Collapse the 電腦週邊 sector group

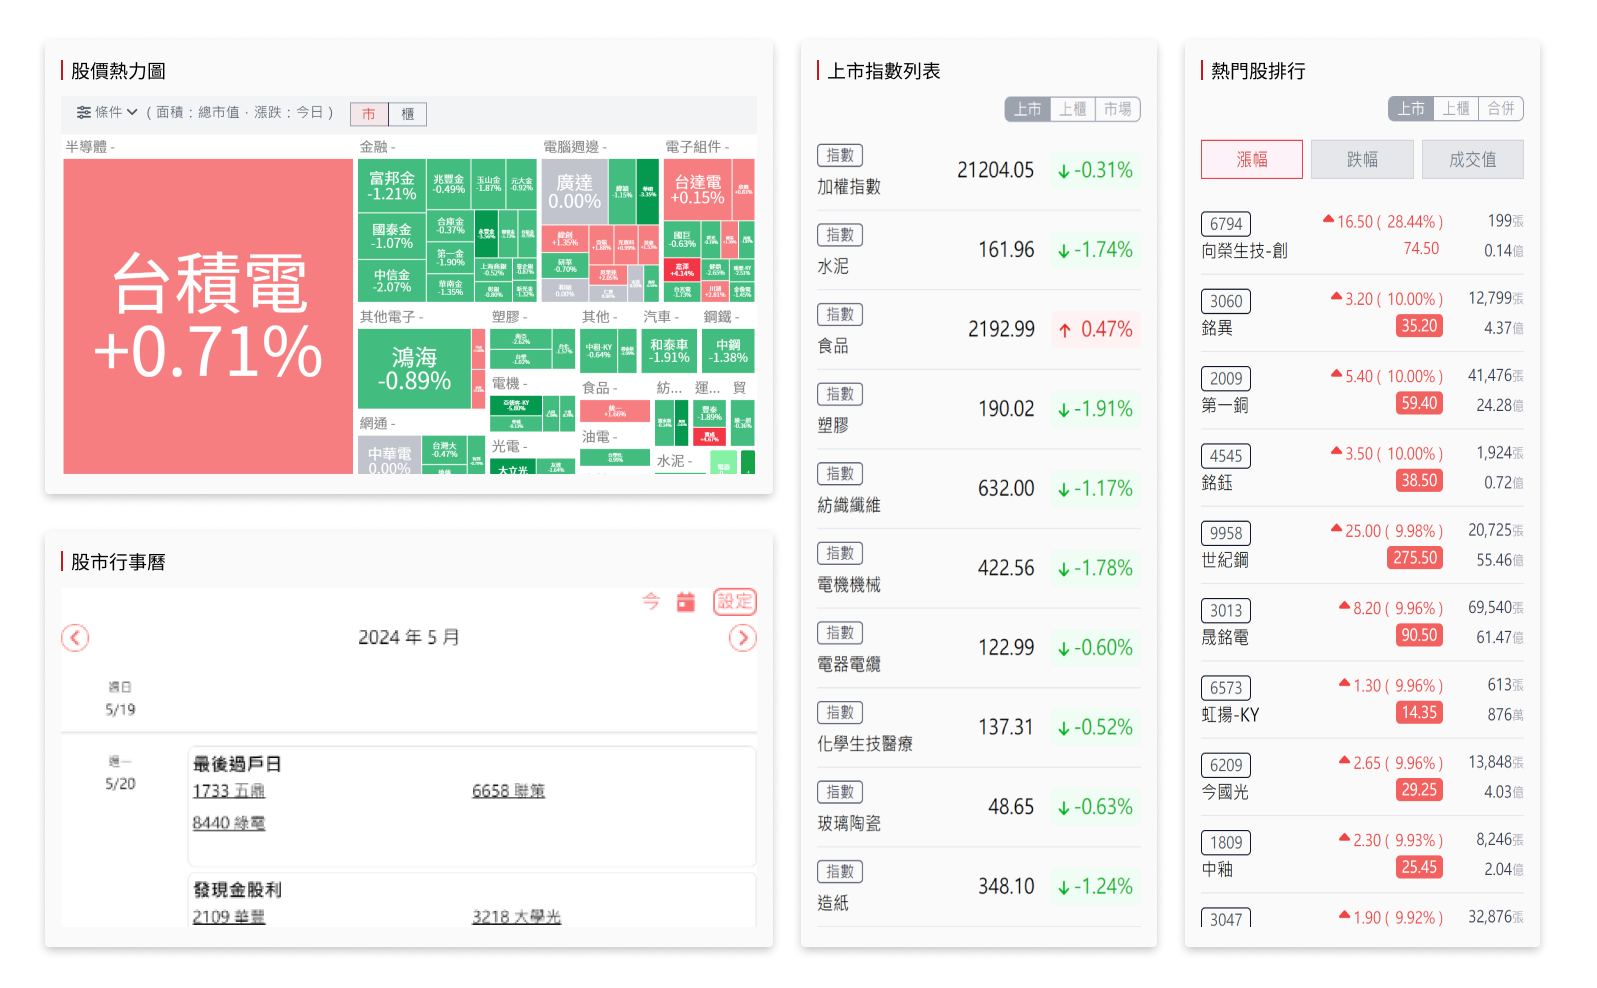575,147
